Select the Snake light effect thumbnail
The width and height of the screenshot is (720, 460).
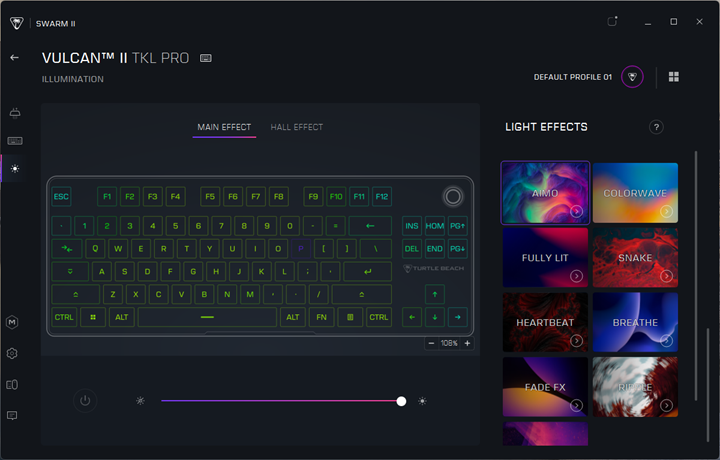point(635,258)
